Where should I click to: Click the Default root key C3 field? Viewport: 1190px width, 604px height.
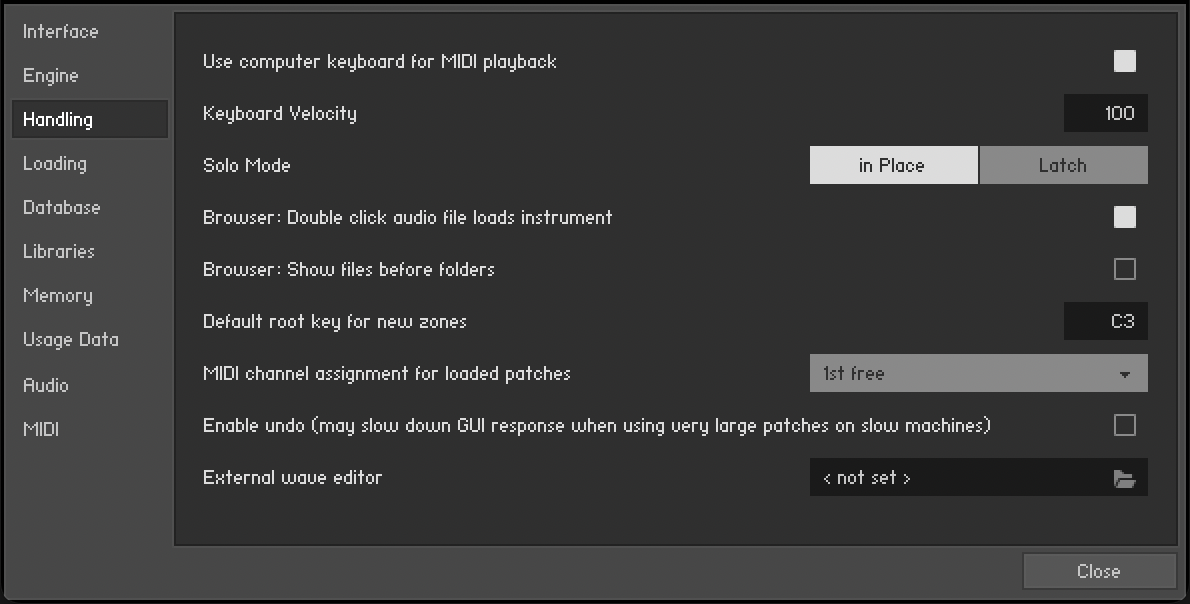1105,322
